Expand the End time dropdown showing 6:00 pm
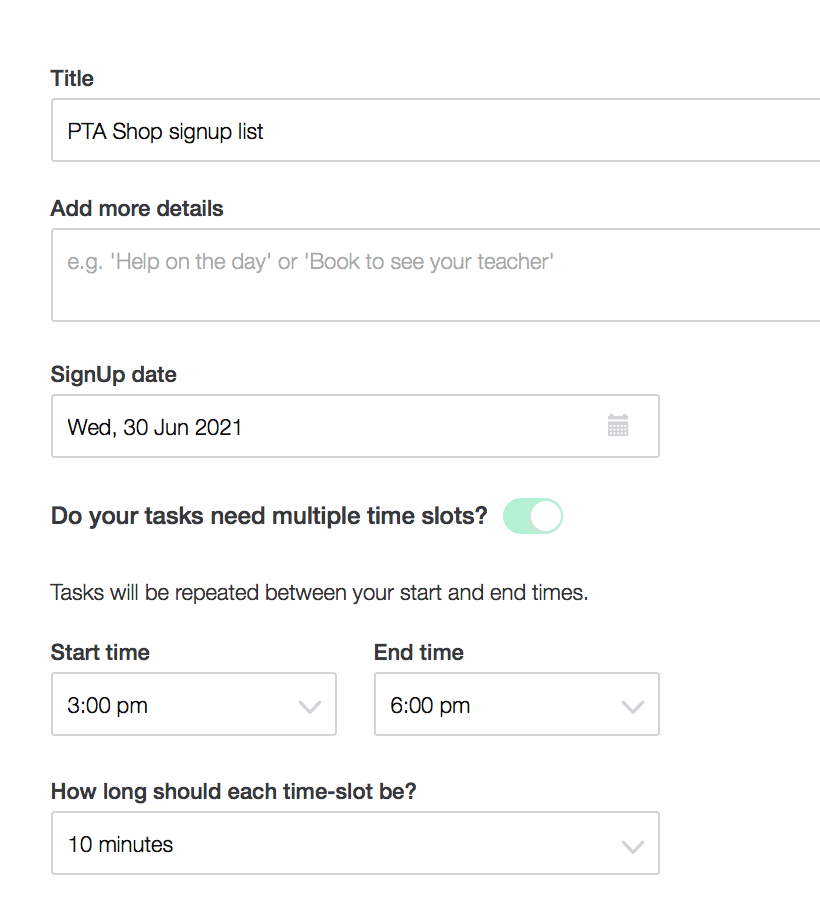Image resolution: width=820 pixels, height=918 pixels. coord(500,705)
